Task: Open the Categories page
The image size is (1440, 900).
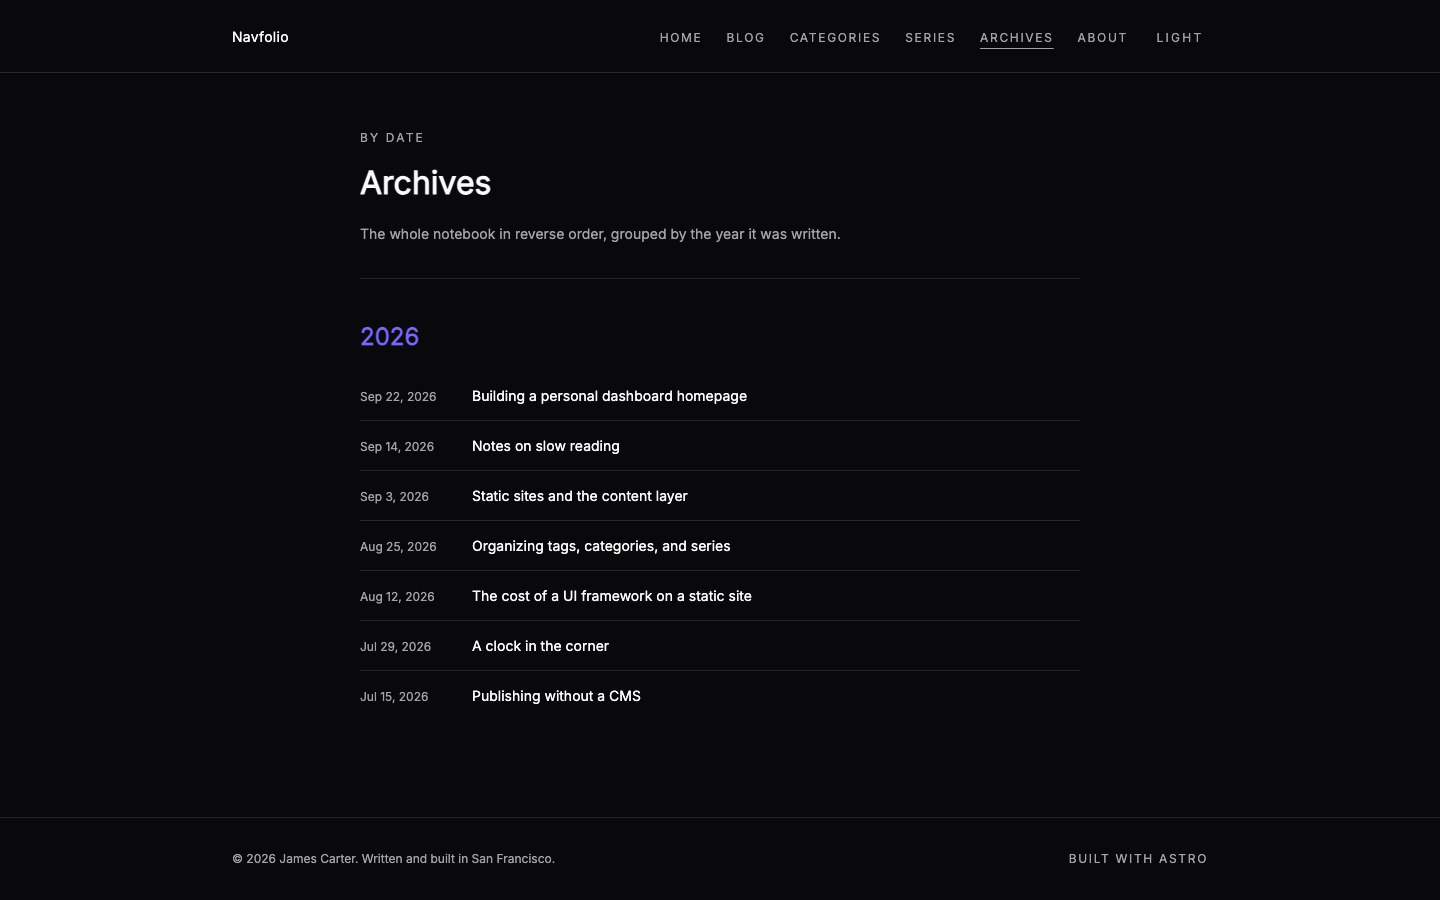Action: click(x=835, y=38)
